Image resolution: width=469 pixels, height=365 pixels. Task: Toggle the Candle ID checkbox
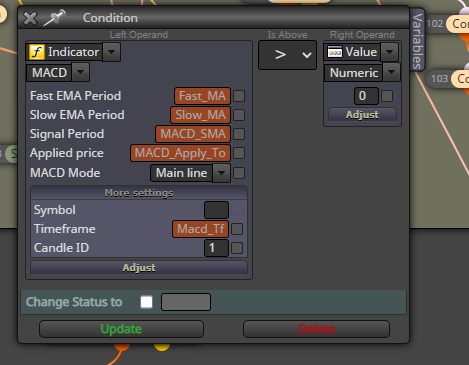pyautogui.click(x=237, y=248)
